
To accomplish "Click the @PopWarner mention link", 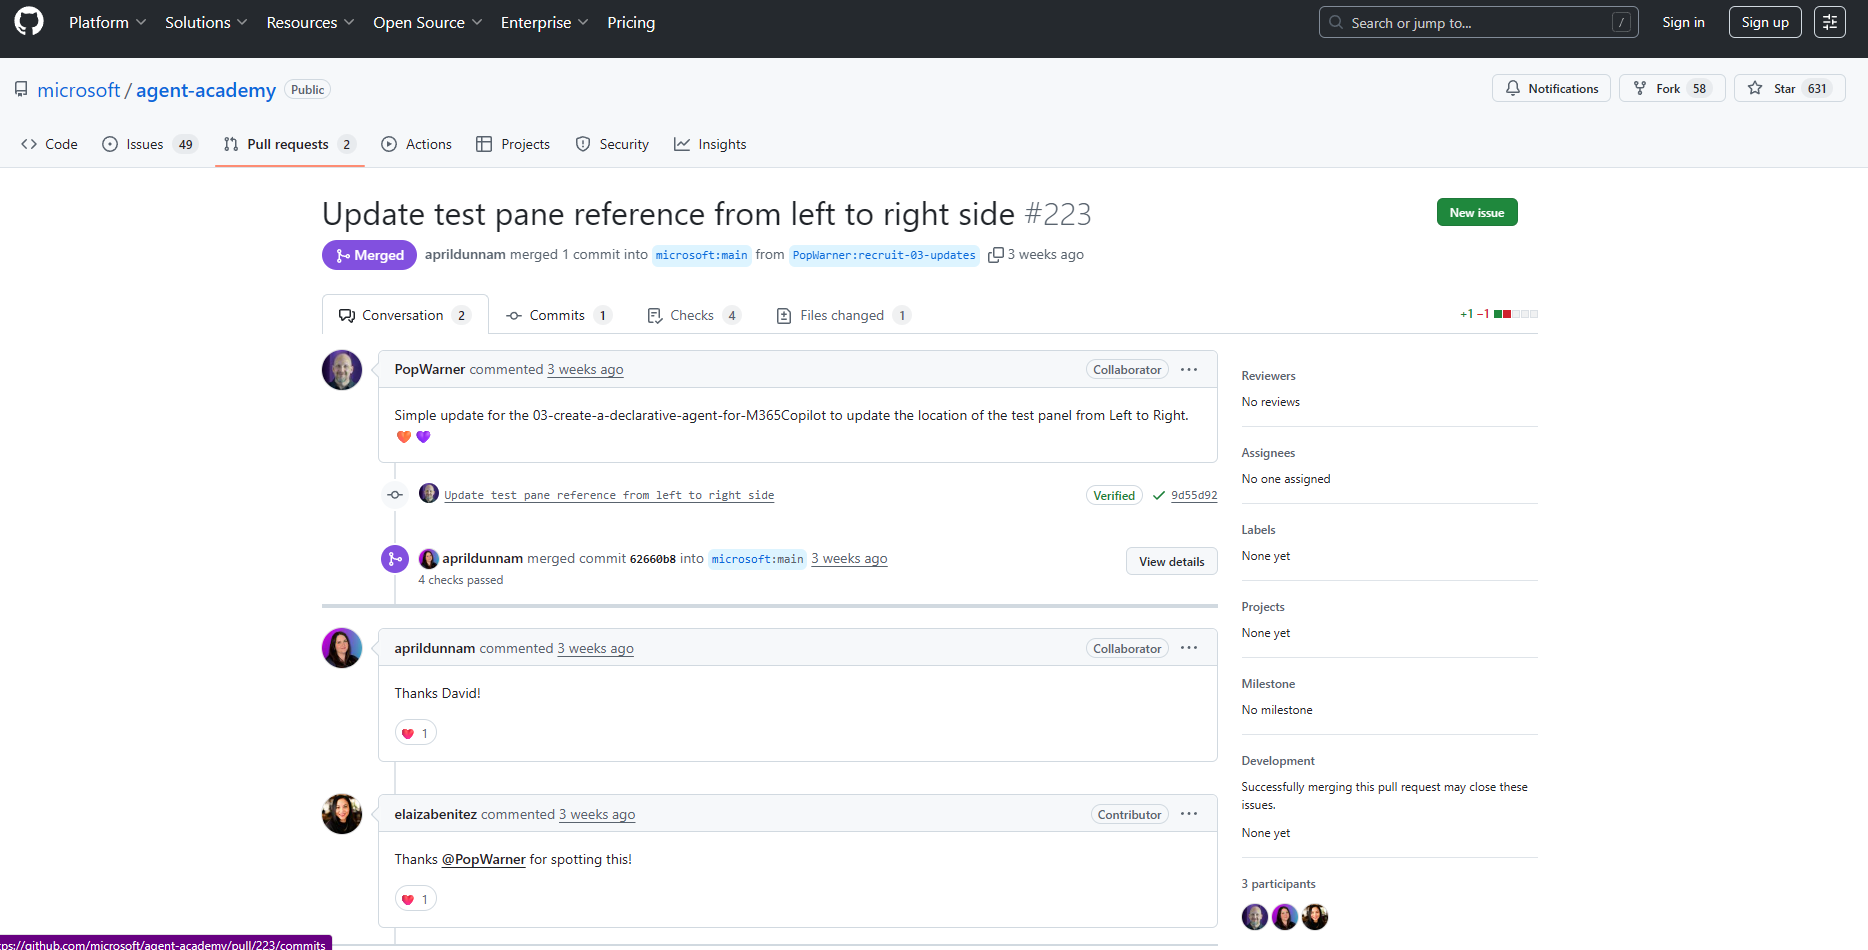I will [483, 859].
